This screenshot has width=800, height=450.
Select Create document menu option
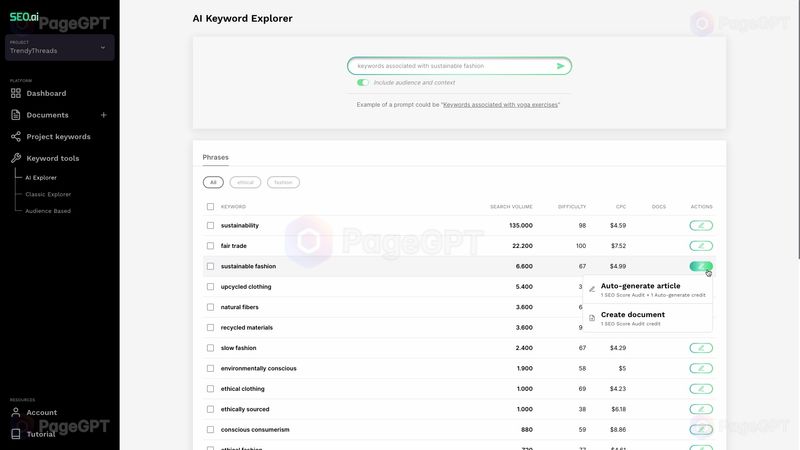(x=647, y=318)
